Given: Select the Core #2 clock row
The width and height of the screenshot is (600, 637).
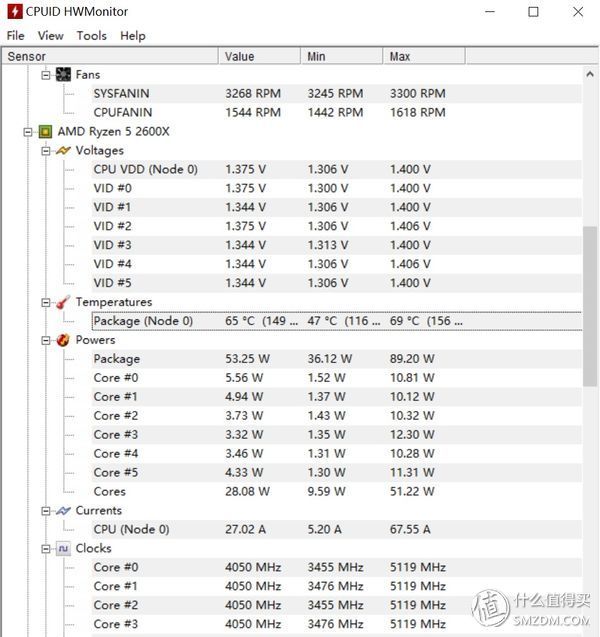Looking at the screenshot, I should (337, 605).
